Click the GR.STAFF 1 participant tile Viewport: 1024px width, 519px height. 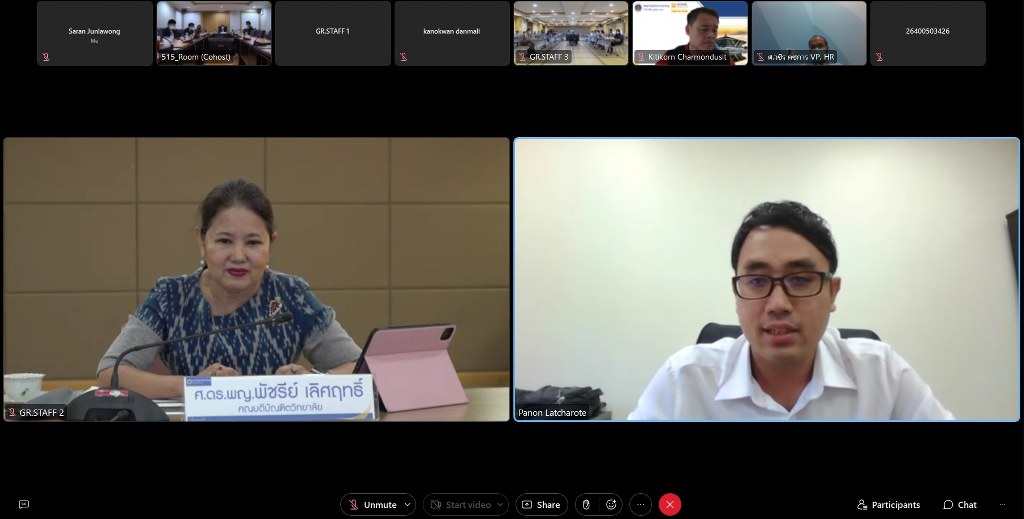[x=333, y=33]
